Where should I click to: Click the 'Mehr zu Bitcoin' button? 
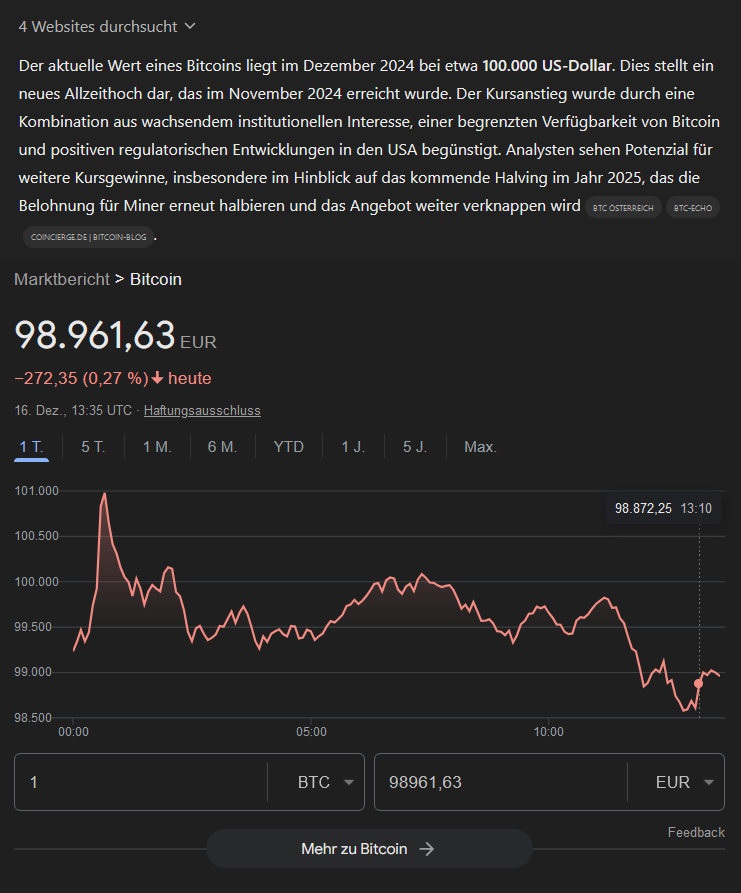tap(368, 849)
